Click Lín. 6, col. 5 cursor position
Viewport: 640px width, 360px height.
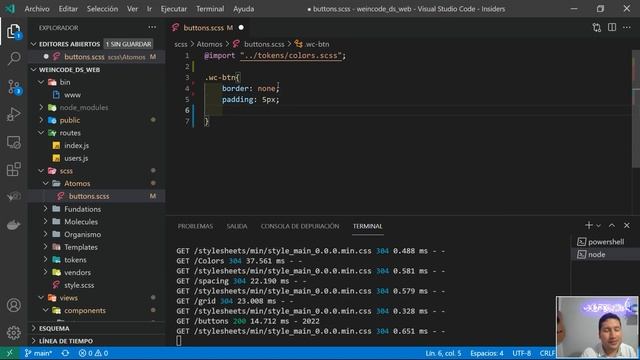(x=443, y=353)
